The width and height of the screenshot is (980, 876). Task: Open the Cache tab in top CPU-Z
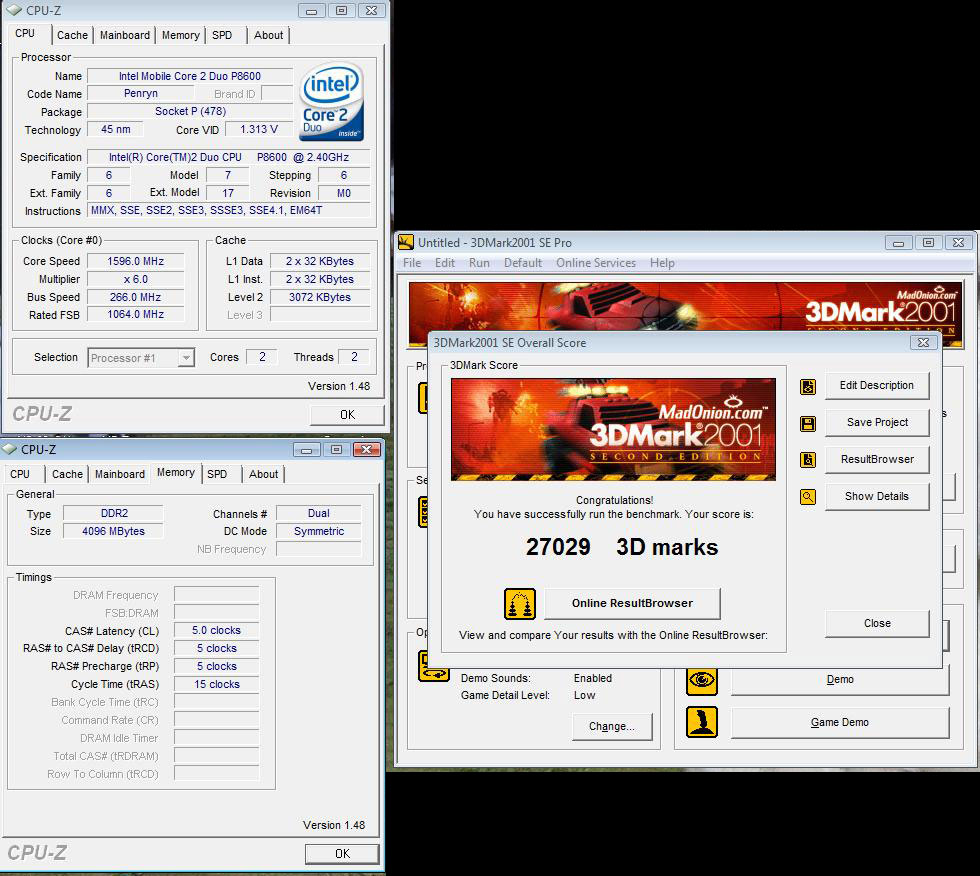click(72, 35)
